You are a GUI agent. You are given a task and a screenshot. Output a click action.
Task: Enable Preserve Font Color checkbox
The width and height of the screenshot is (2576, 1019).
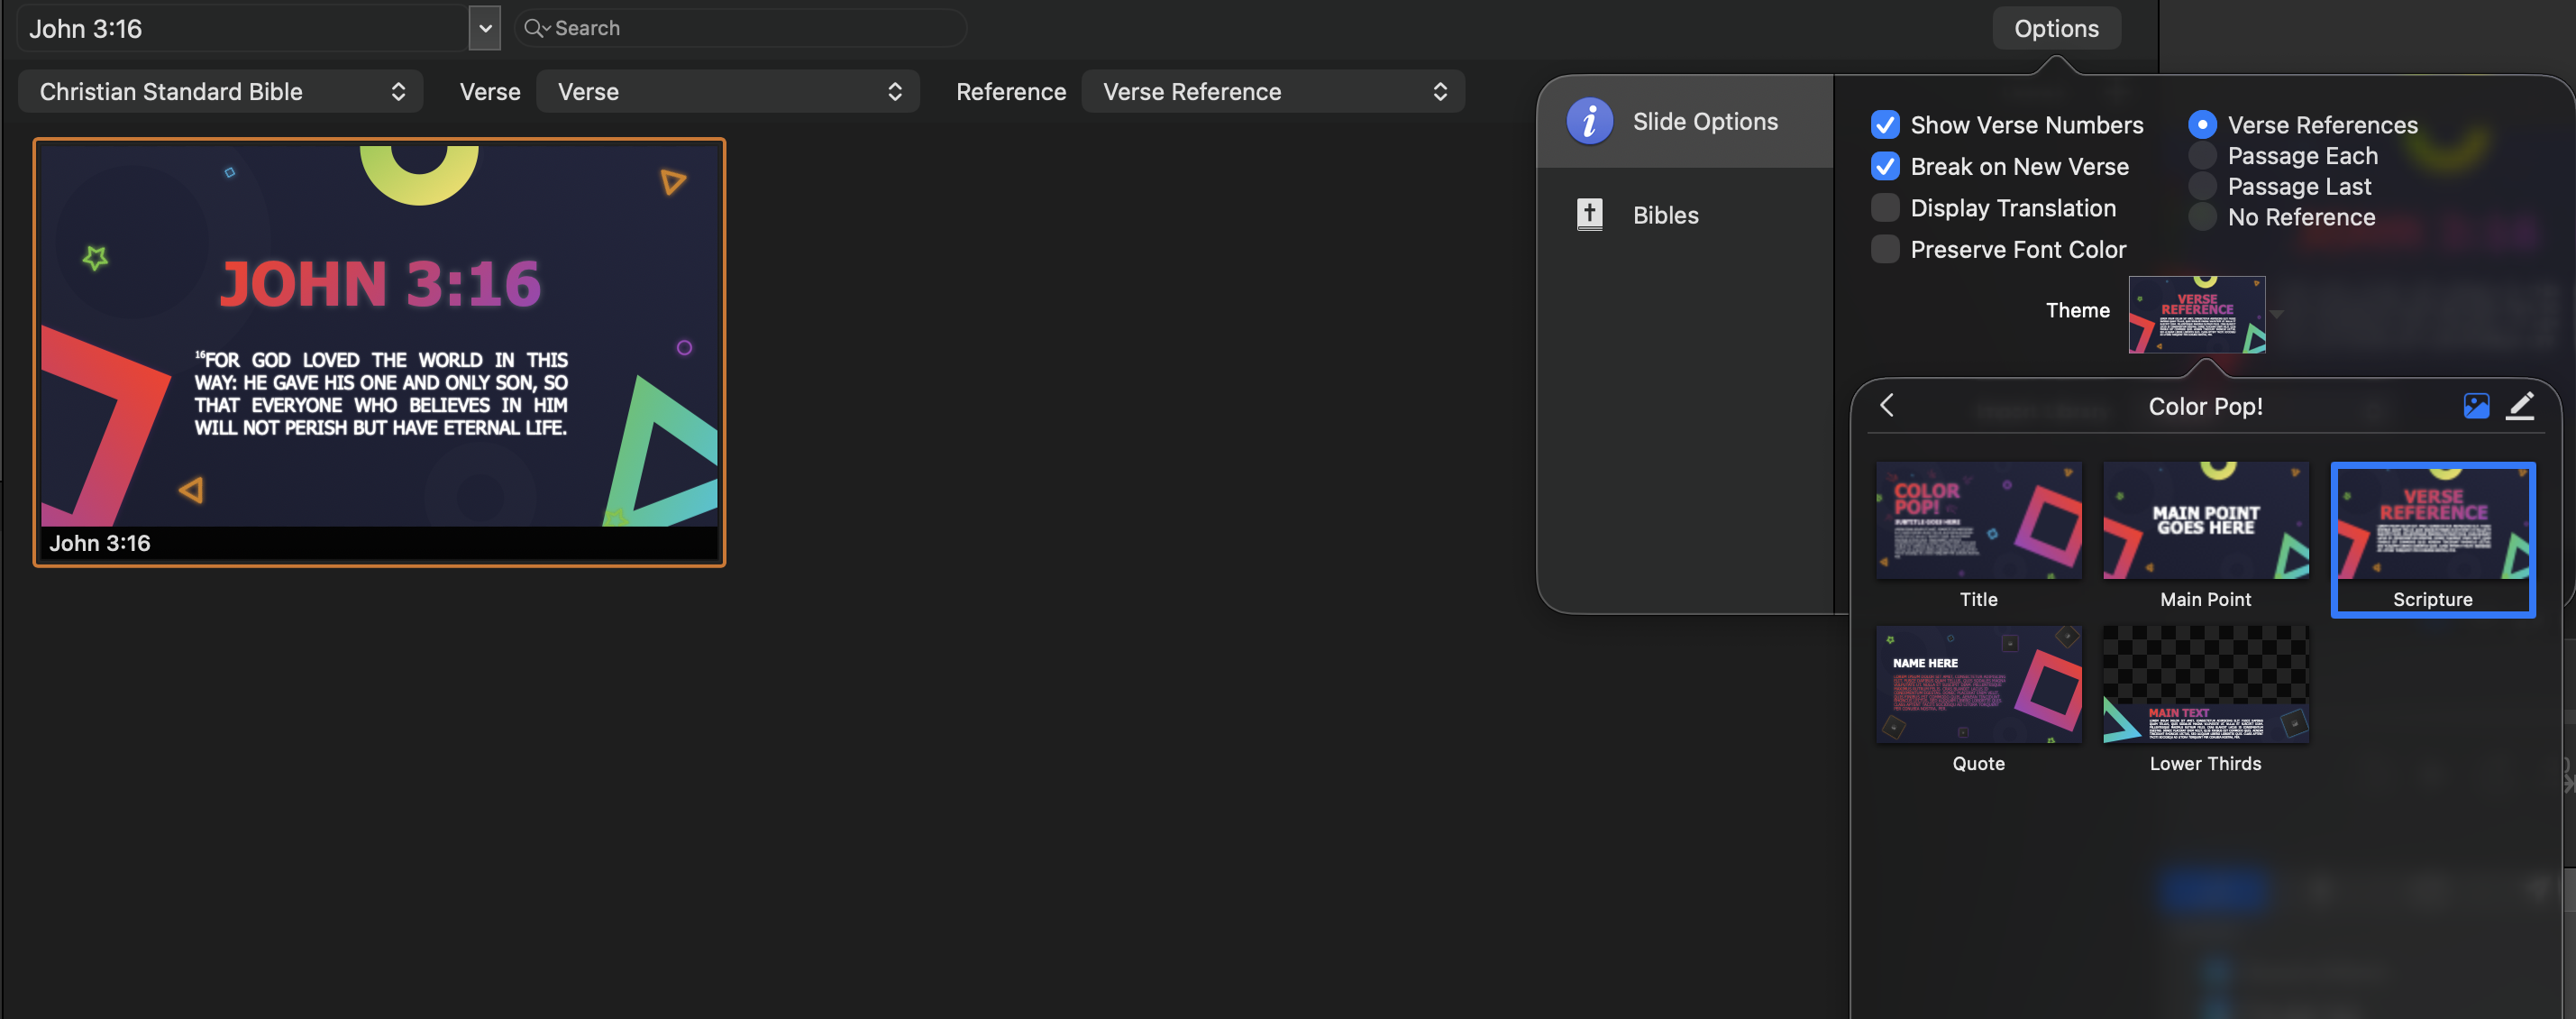pyautogui.click(x=1885, y=249)
